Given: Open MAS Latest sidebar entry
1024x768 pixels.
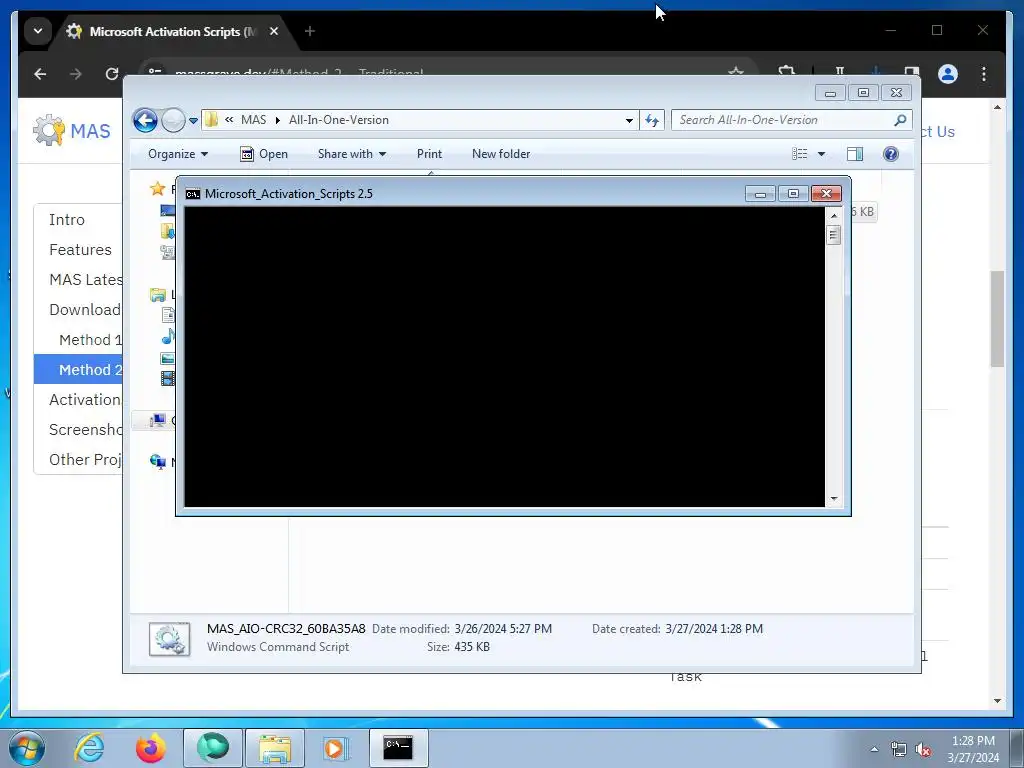Looking at the screenshot, I should [x=86, y=280].
